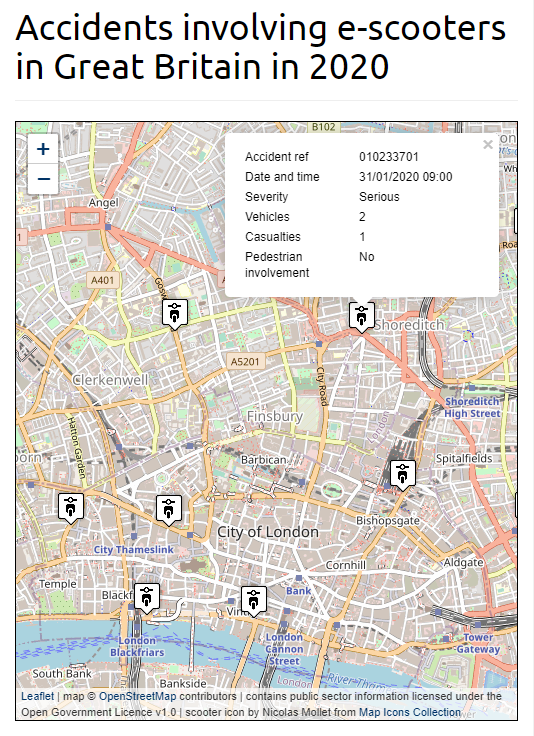Zoom out the map with minus button
Image resolution: width=534 pixels, height=736 pixels.
click(43, 179)
